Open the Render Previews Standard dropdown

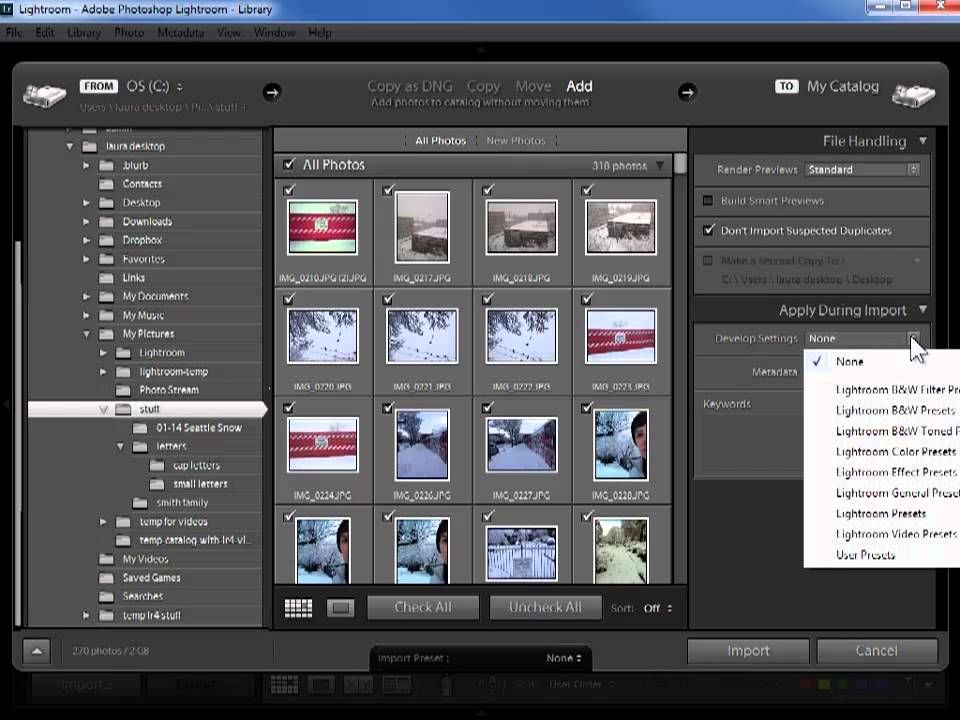pyautogui.click(x=862, y=170)
